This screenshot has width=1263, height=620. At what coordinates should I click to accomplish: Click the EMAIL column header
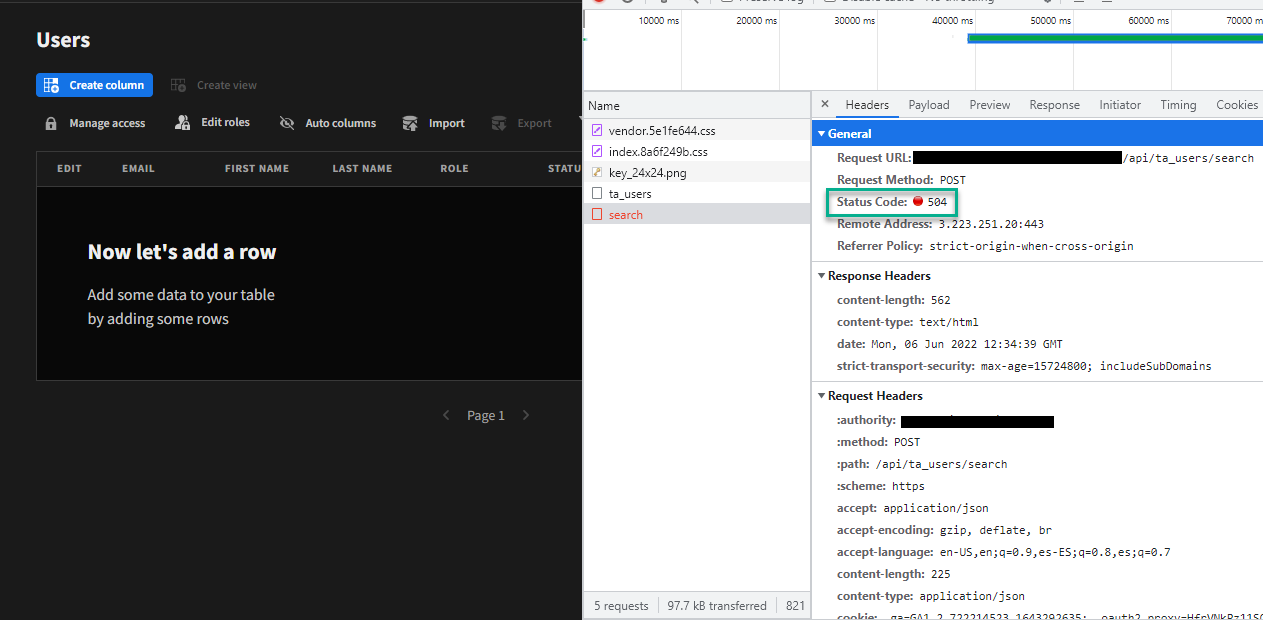coord(138,168)
